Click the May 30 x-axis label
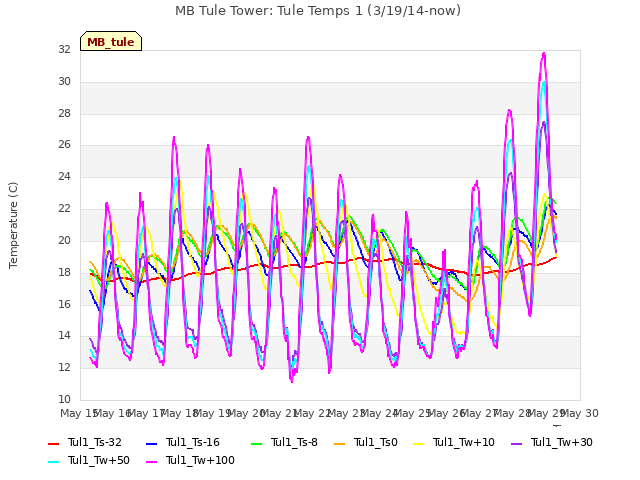The height and width of the screenshot is (480, 640). (x=580, y=413)
